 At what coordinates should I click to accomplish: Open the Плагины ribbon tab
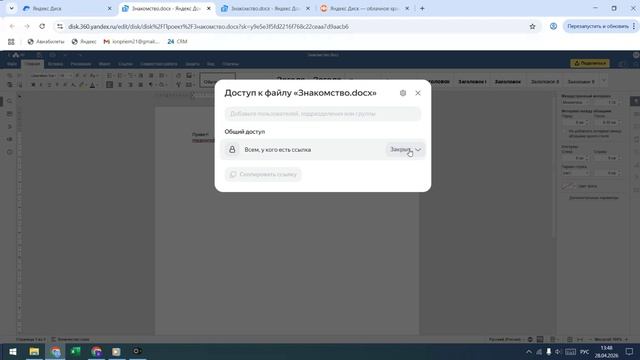pyautogui.click(x=231, y=64)
